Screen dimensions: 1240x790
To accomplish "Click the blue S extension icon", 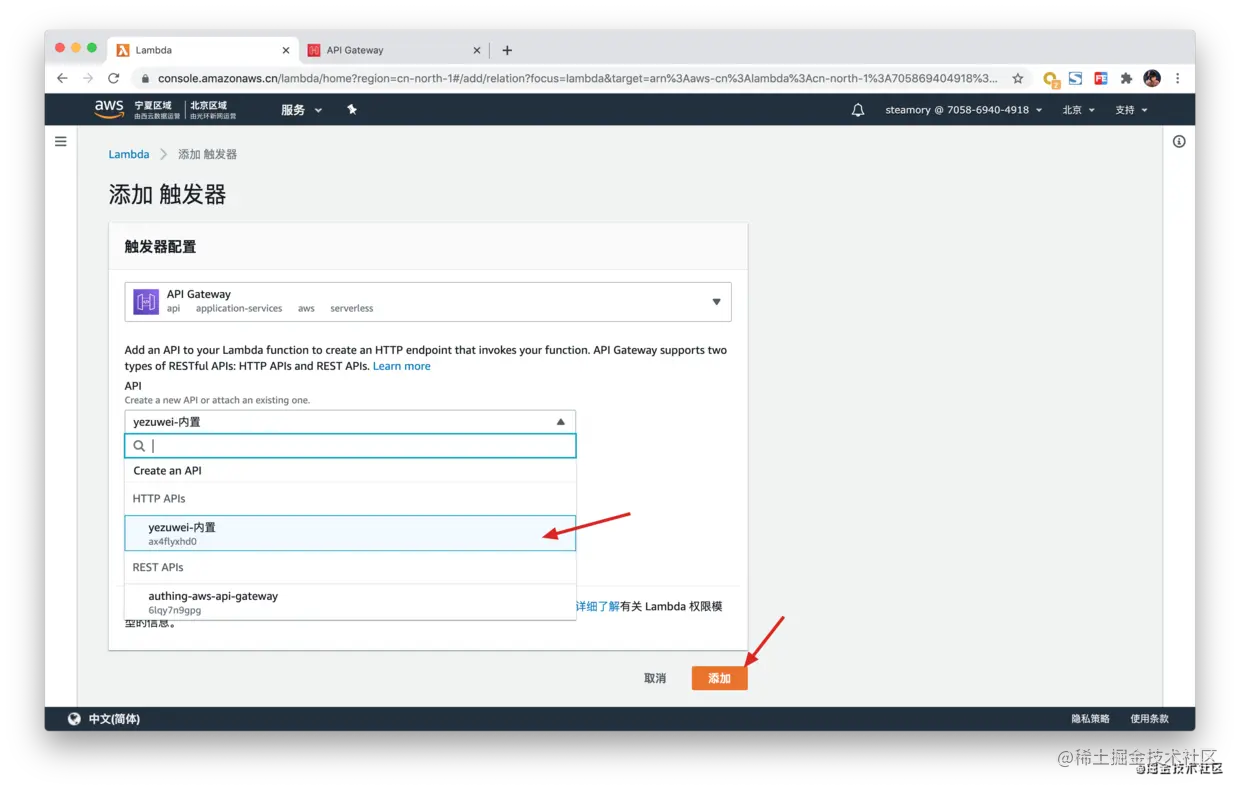I will click(x=1076, y=78).
